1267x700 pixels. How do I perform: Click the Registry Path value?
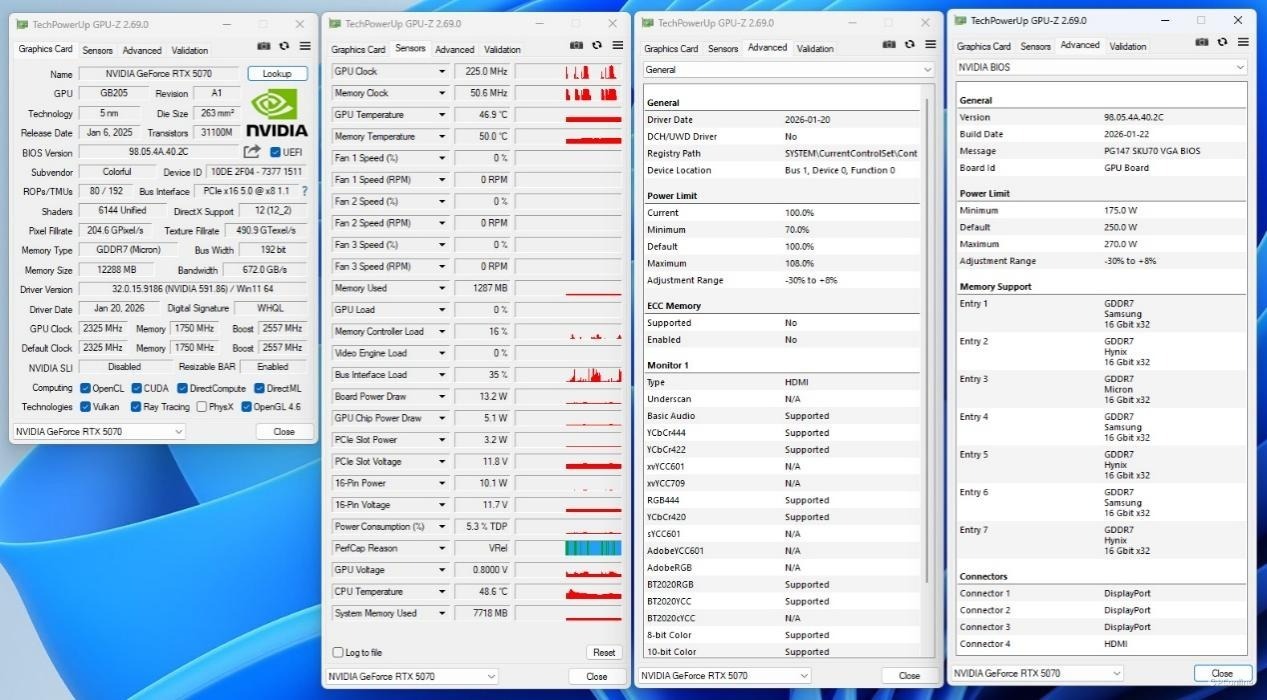(x=851, y=154)
